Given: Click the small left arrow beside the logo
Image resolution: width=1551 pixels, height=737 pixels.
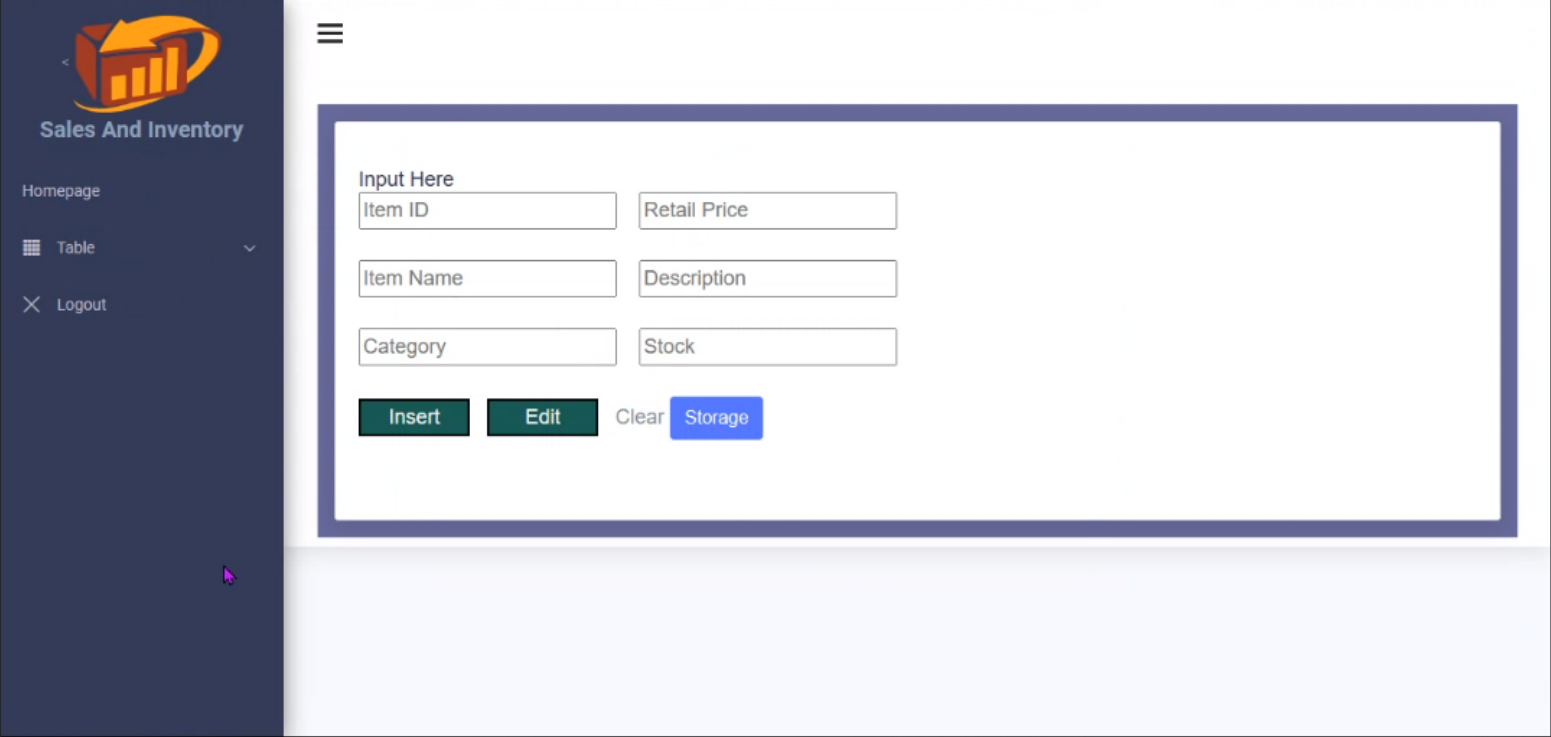Looking at the screenshot, I should 65,63.
